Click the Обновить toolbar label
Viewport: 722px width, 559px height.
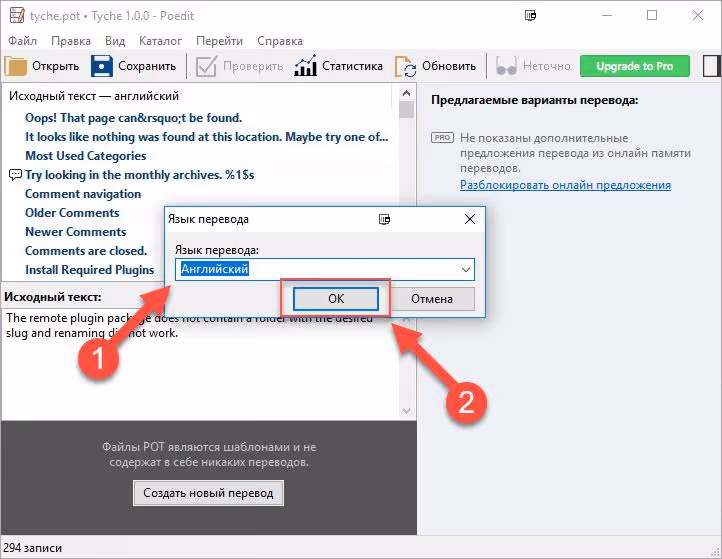(449, 66)
